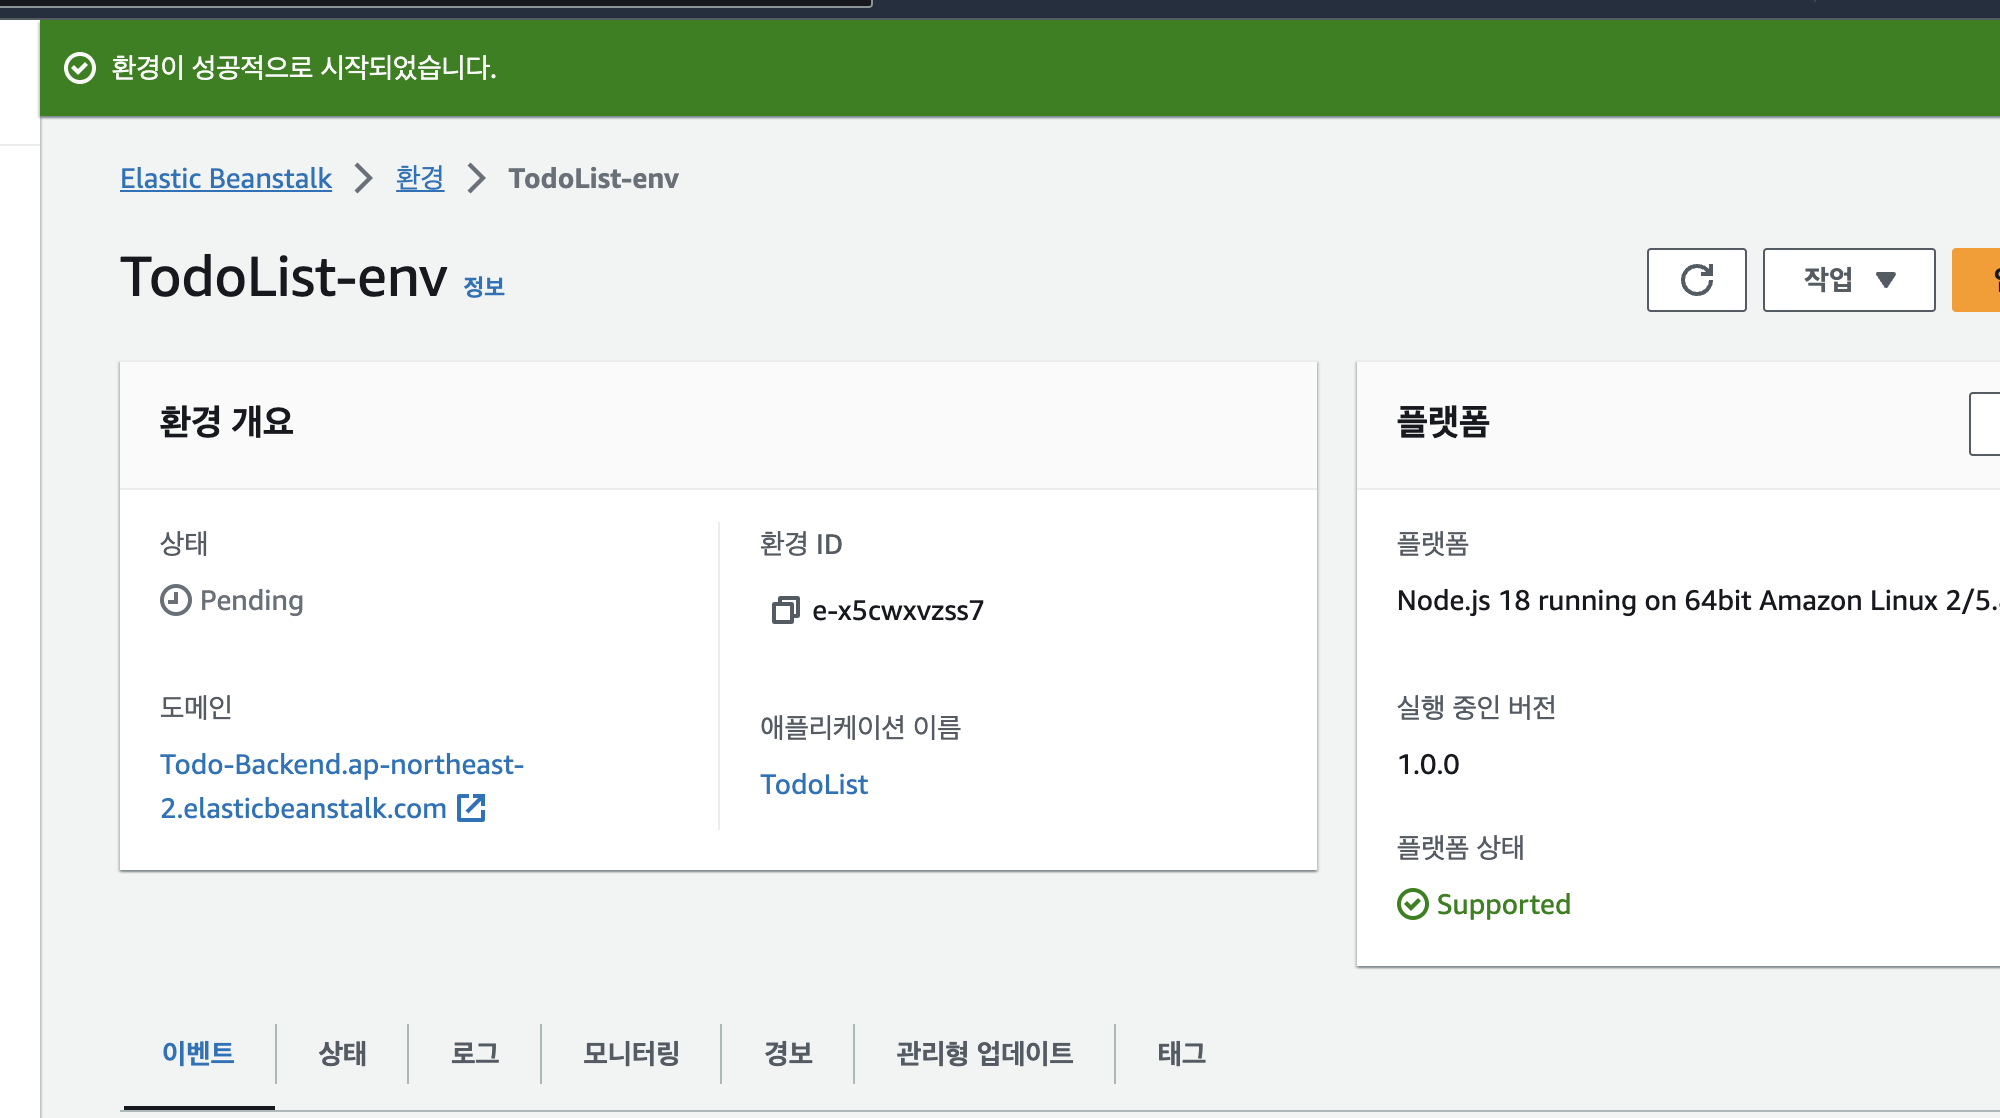The image size is (2000, 1118).
Task: Select the 관리형 업데이트 tab
Action: (x=984, y=1053)
